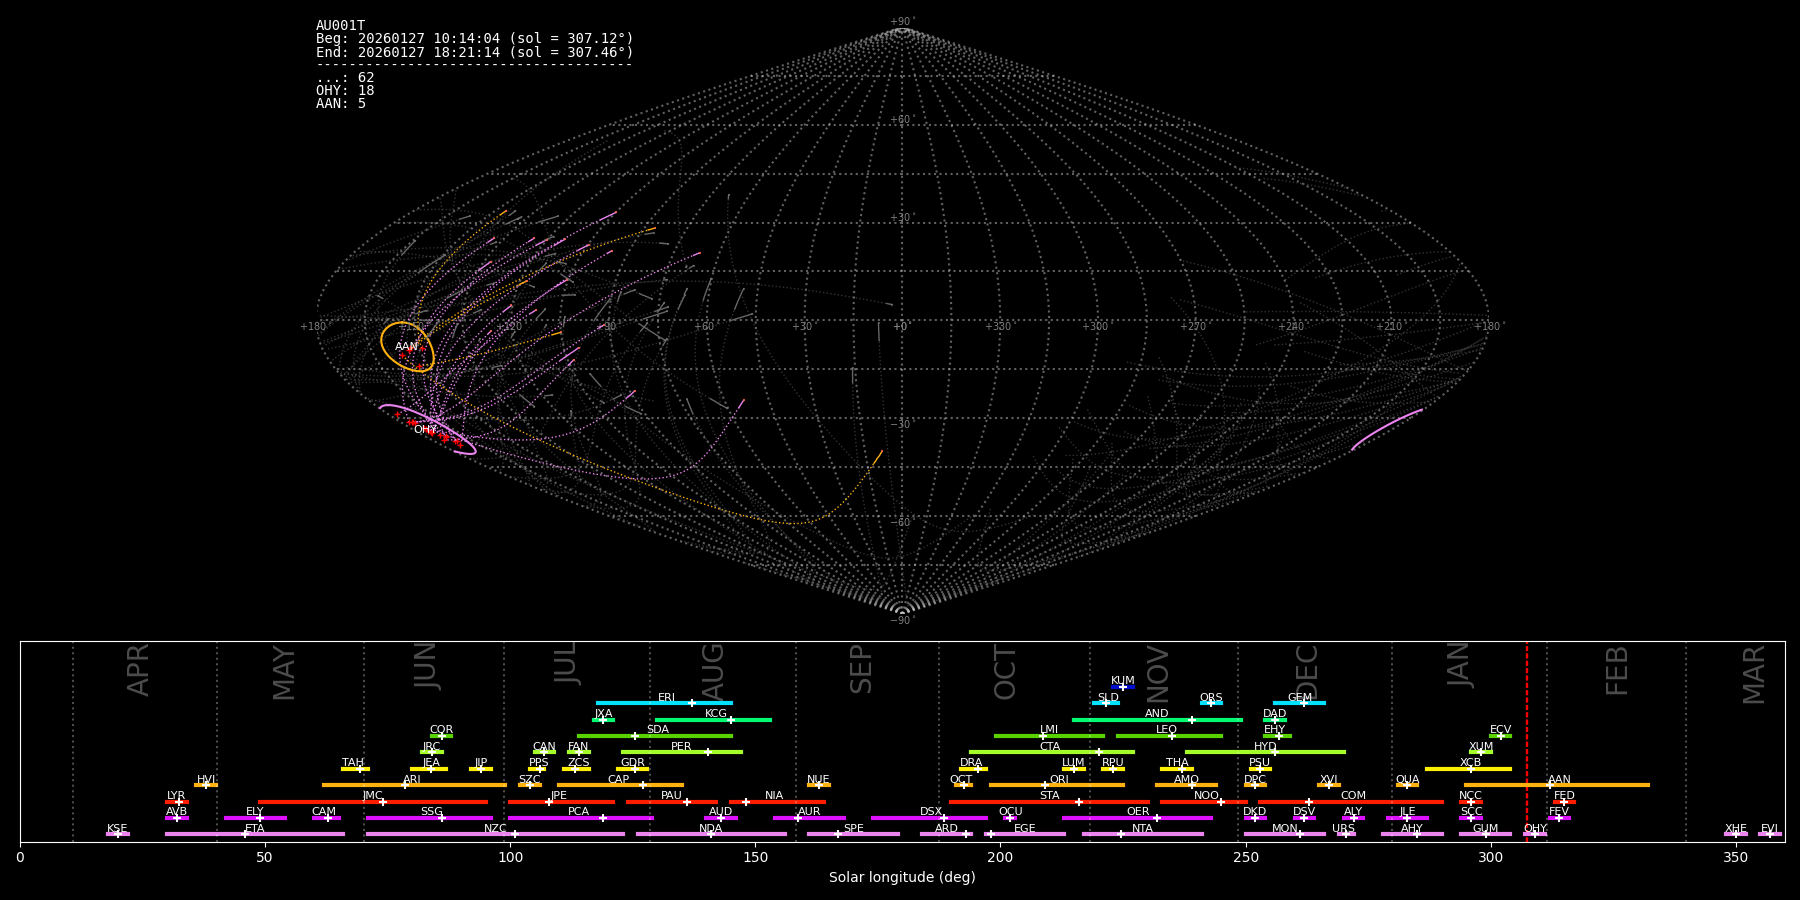1800x900 pixels.
Task: Click the blue KUM activity bar
Action: (1123, 687)
